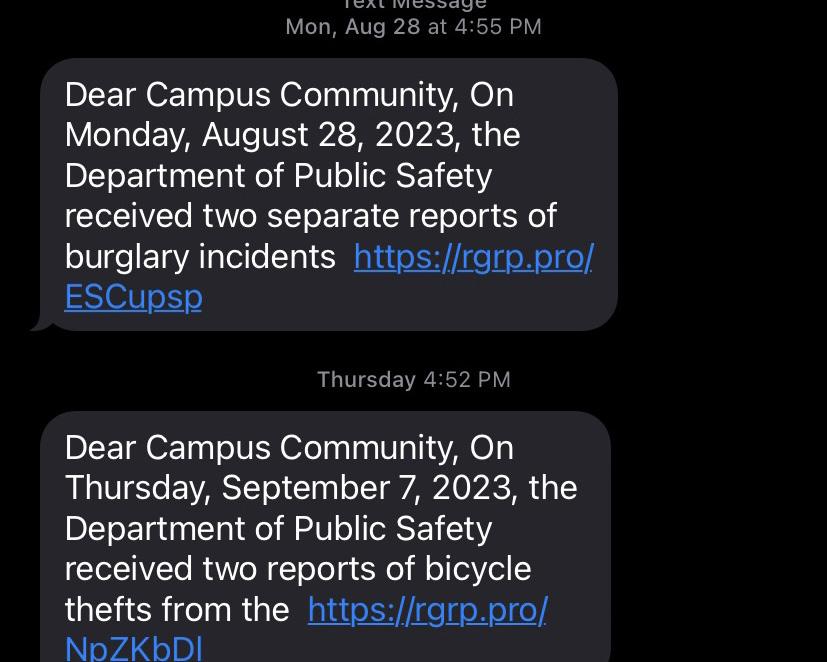Click "Department of Public Safety" in the bicycle message
The width and height of the screenshot is (827, 662).
point(278,529)
